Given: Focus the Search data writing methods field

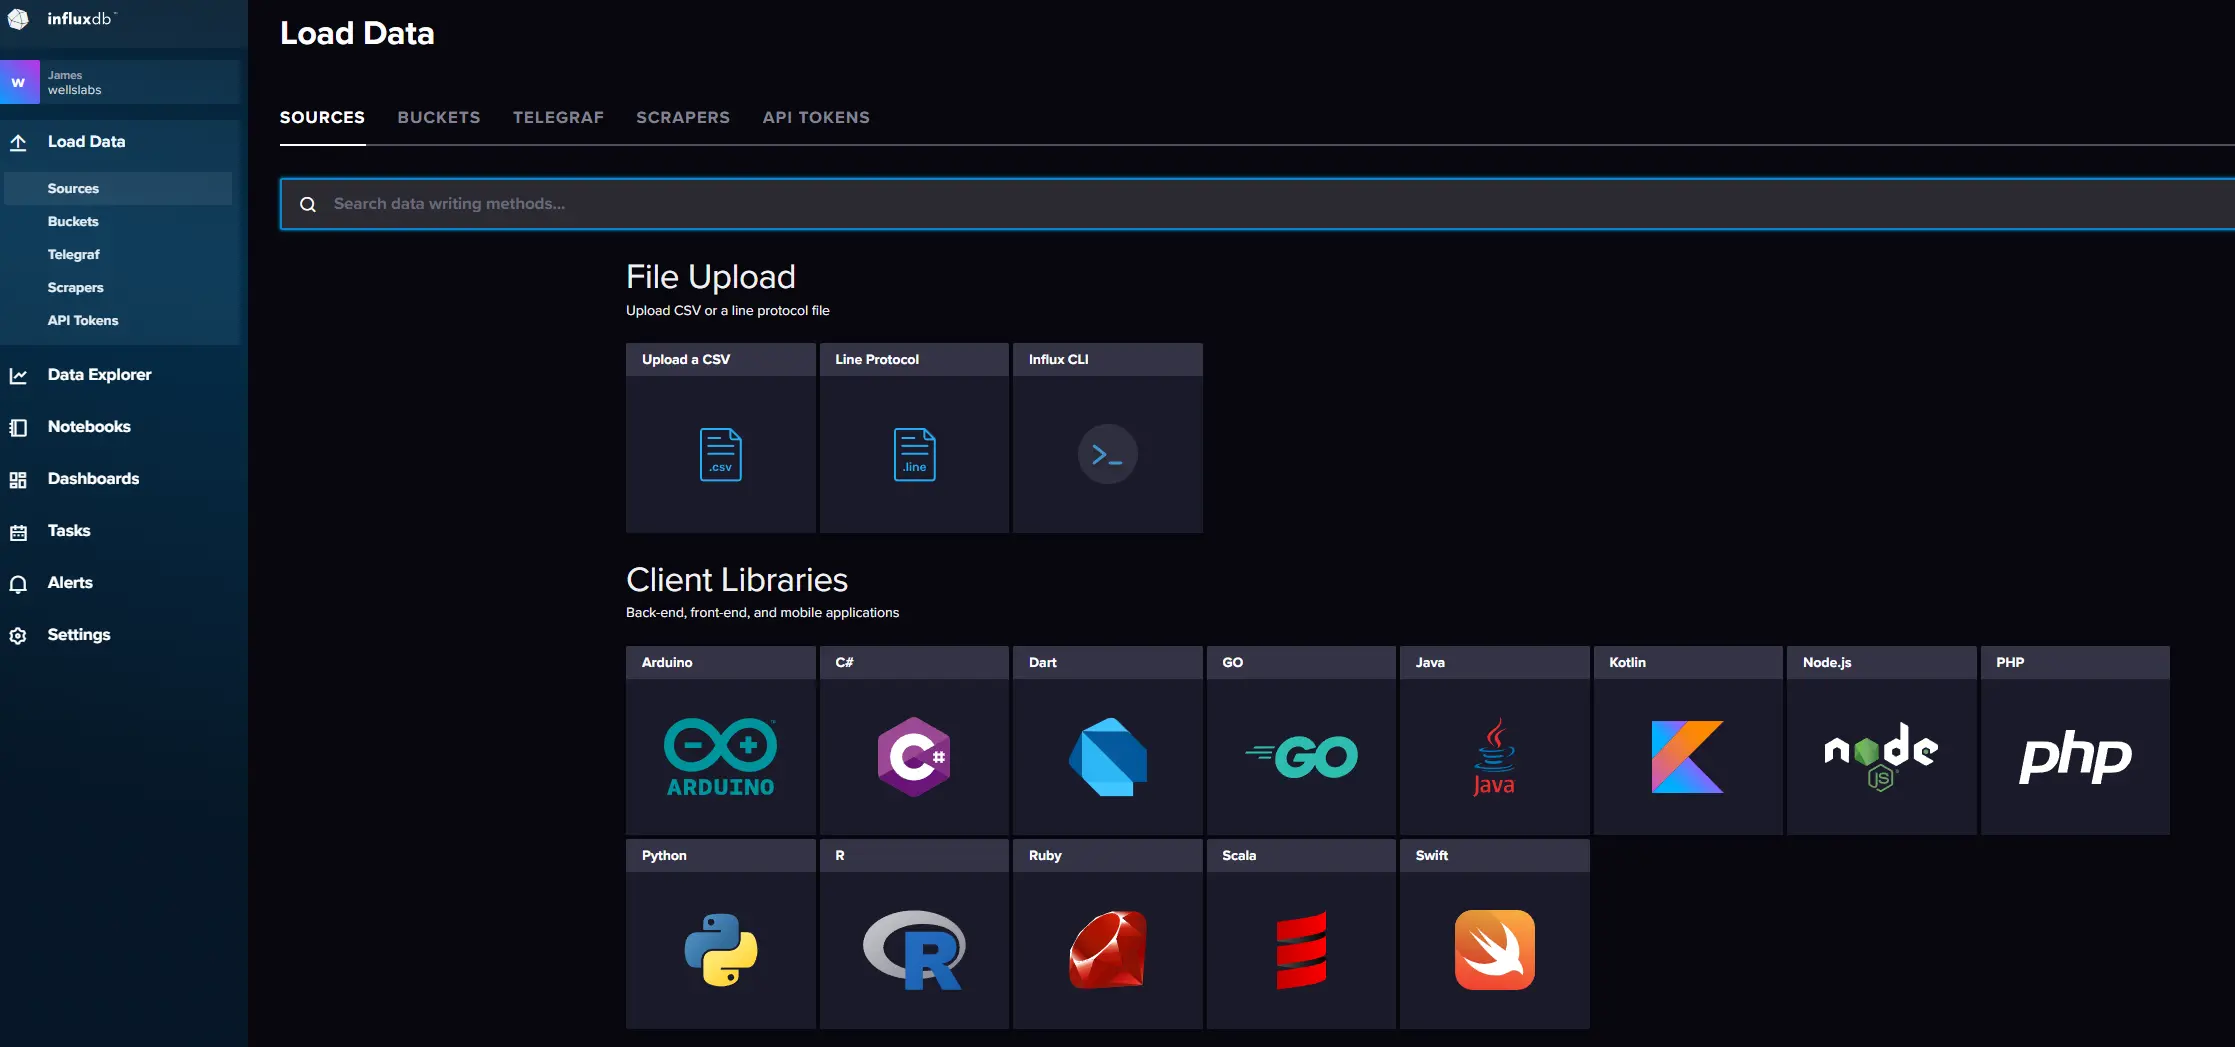Looking at the screenshot, I should tap(1258, 204).
